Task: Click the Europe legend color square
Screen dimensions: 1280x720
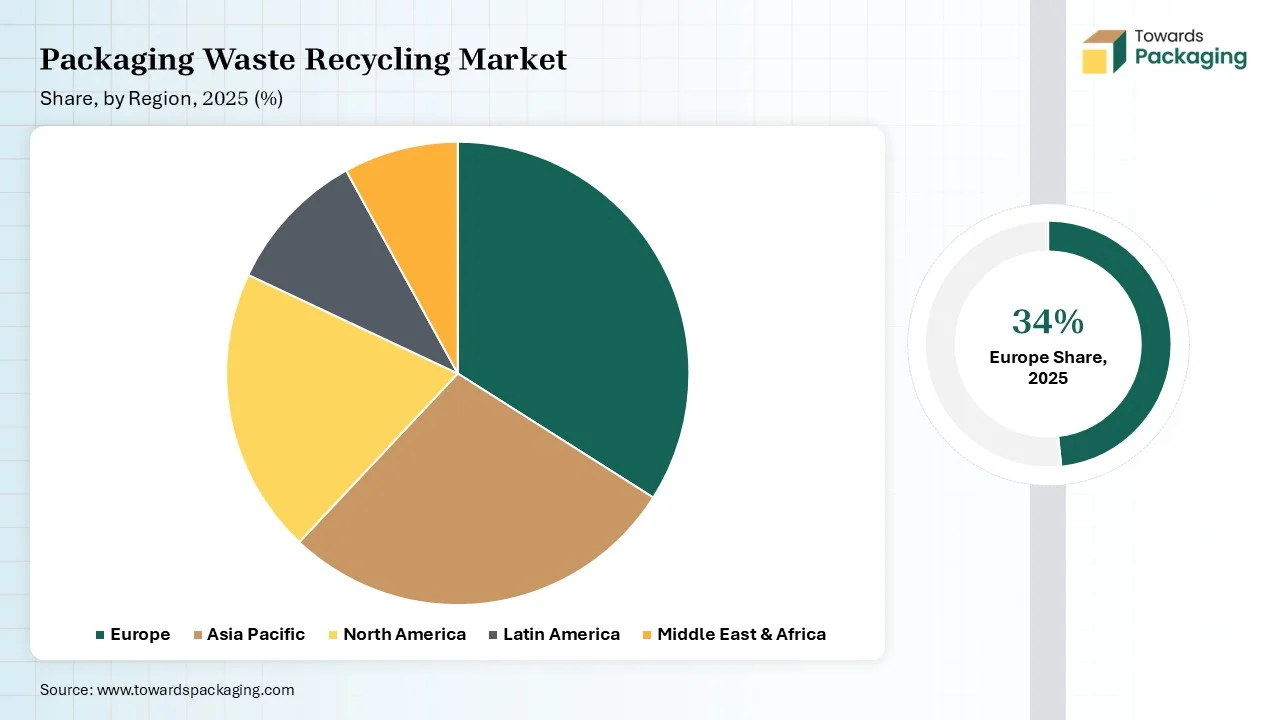Action: pyautogui.click(x=100, y=635)
